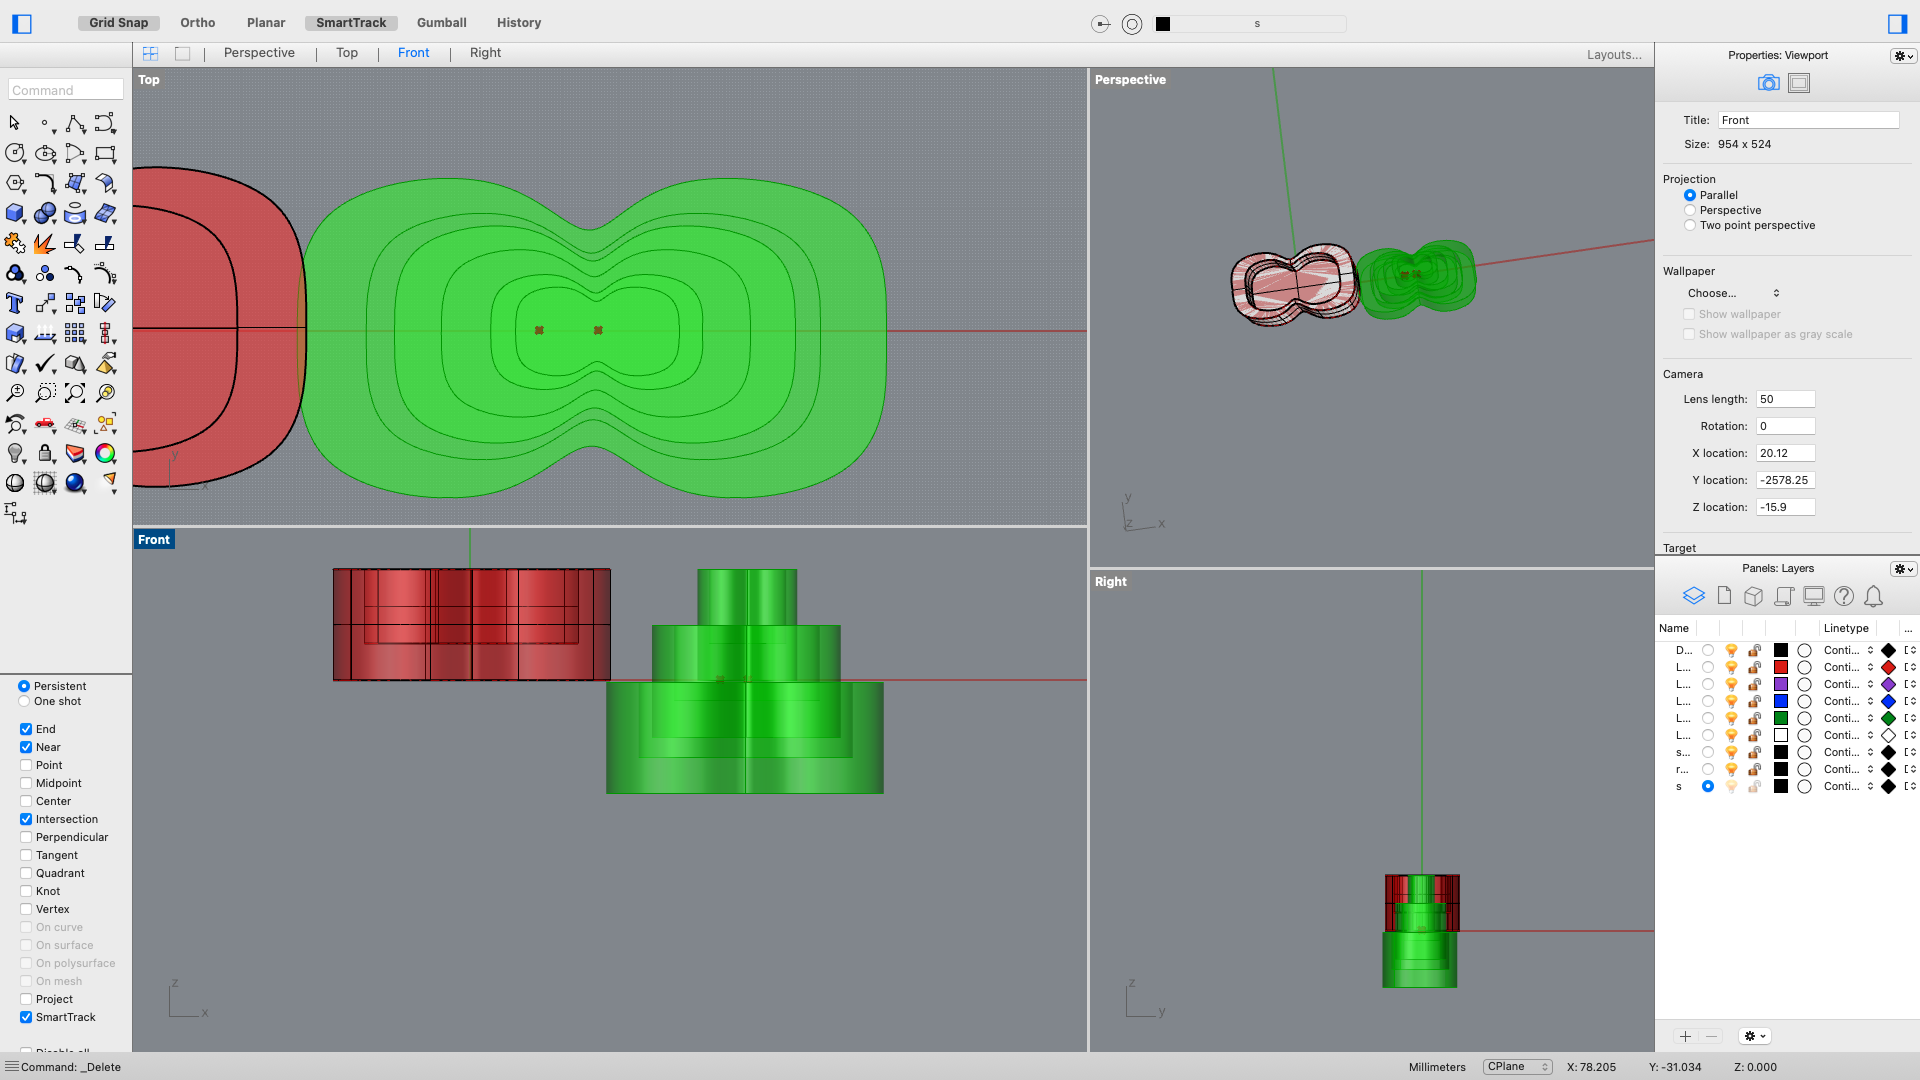Image resolution: width=1920 pixels, height=1080 pixels.
Task: Switch to the Perspective viewport tab
Action: 258,53
